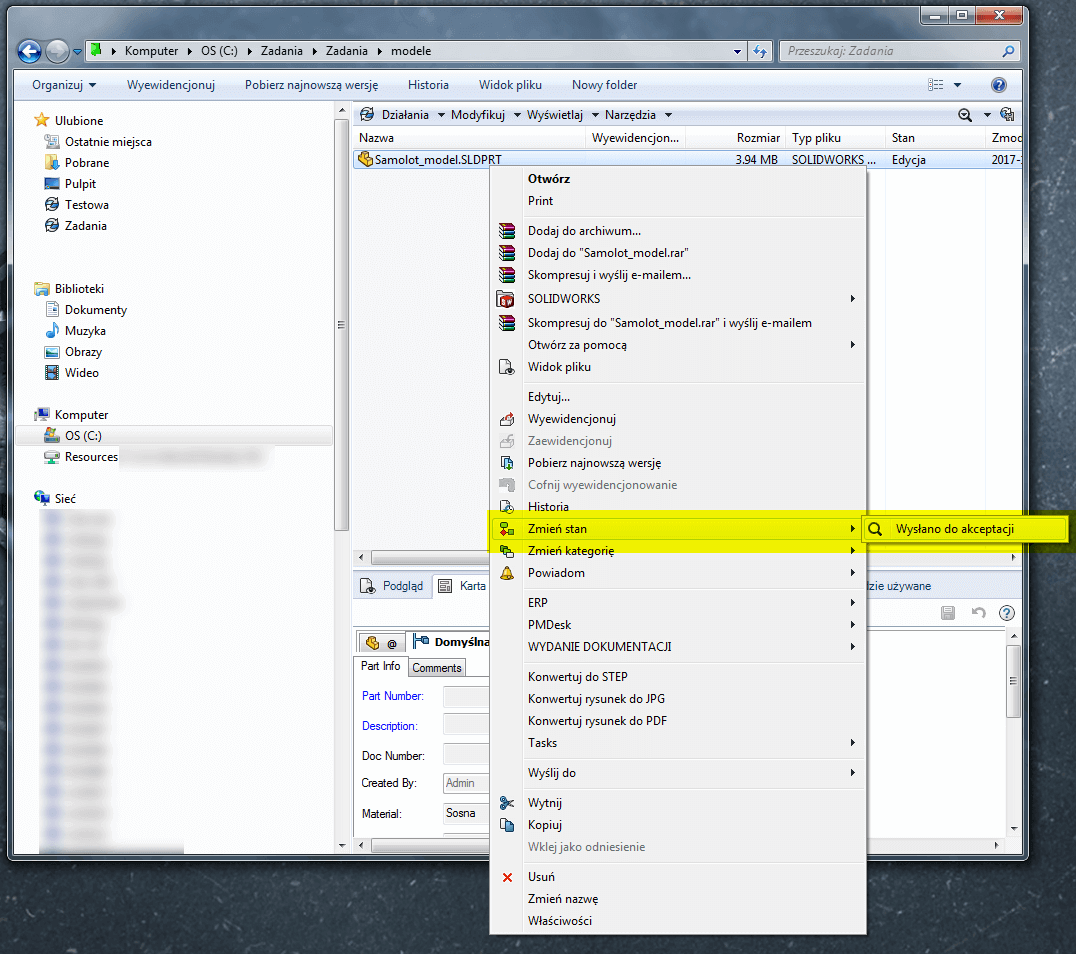Open the Podgląd preview tab
The height and width of the screenshot is (954, 1076).
tap(394, 586)
